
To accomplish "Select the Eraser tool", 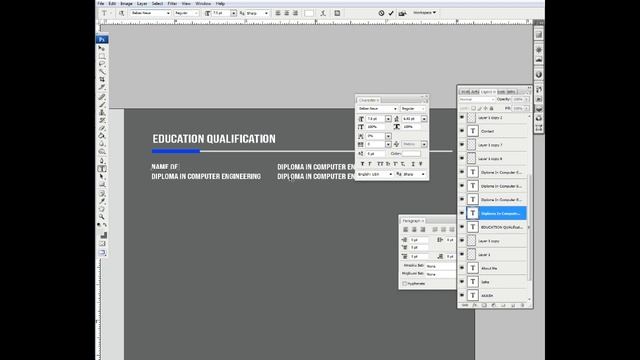I will pyautogui.click(x=102, y=128).
